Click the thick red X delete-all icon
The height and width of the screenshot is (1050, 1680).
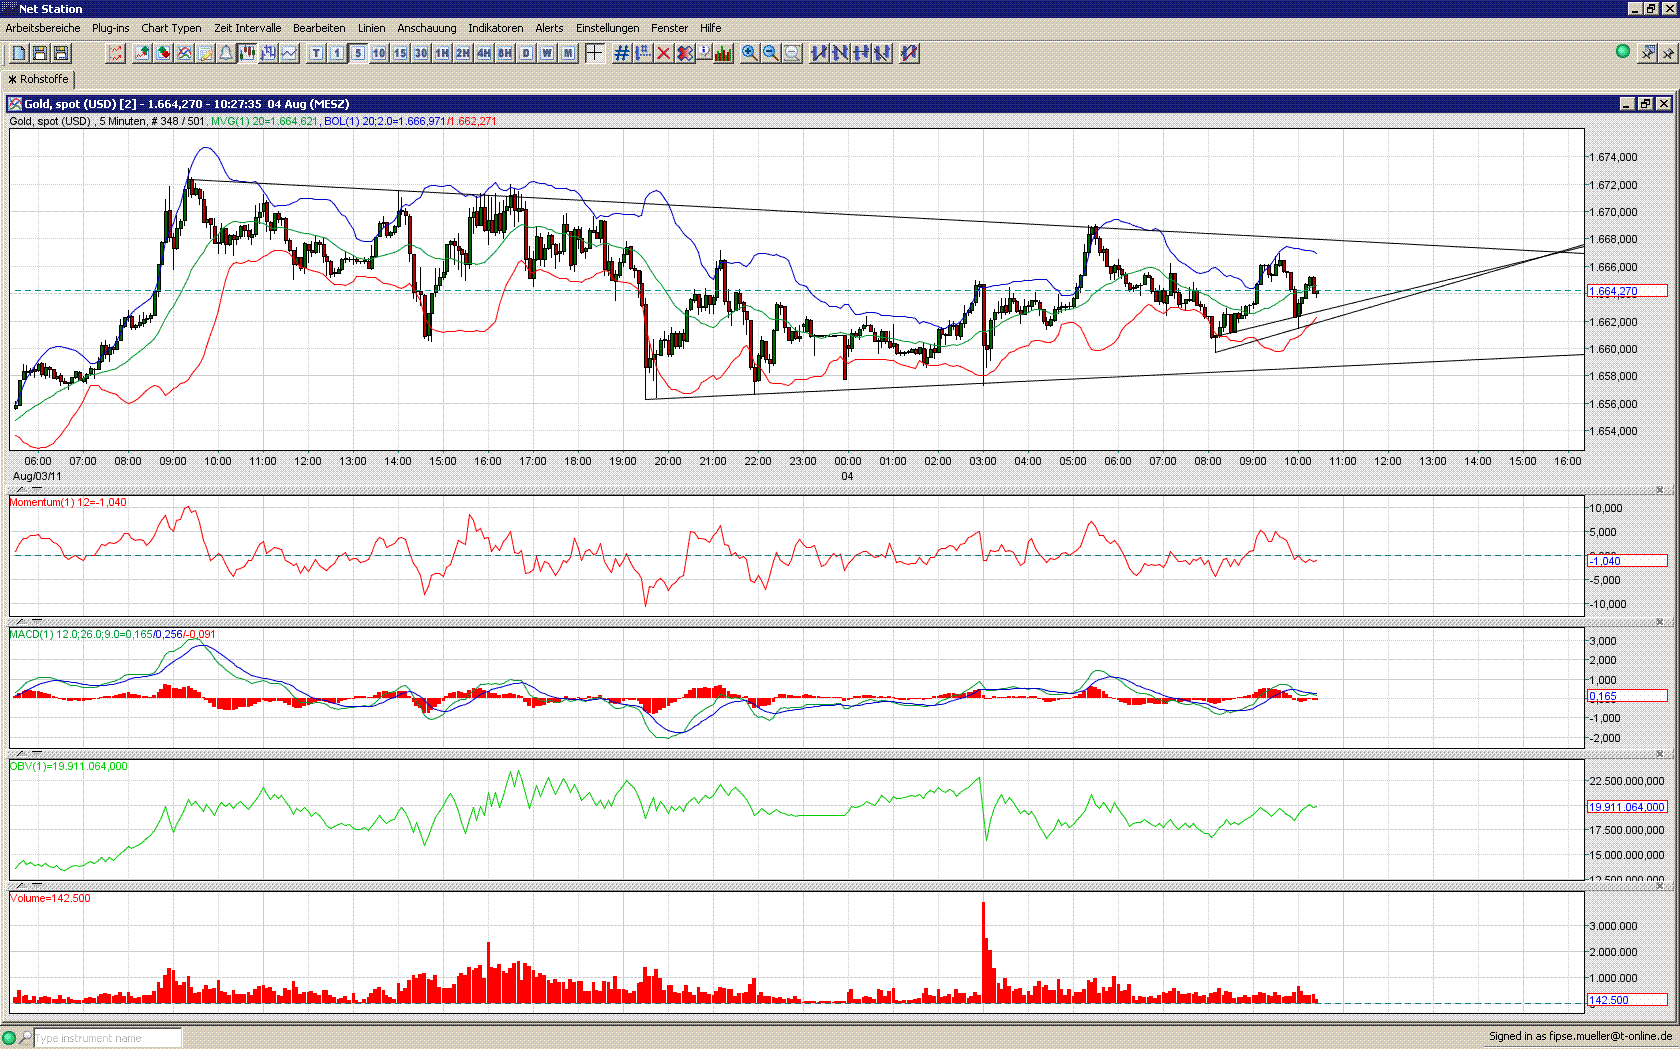(x=684, y=53)
